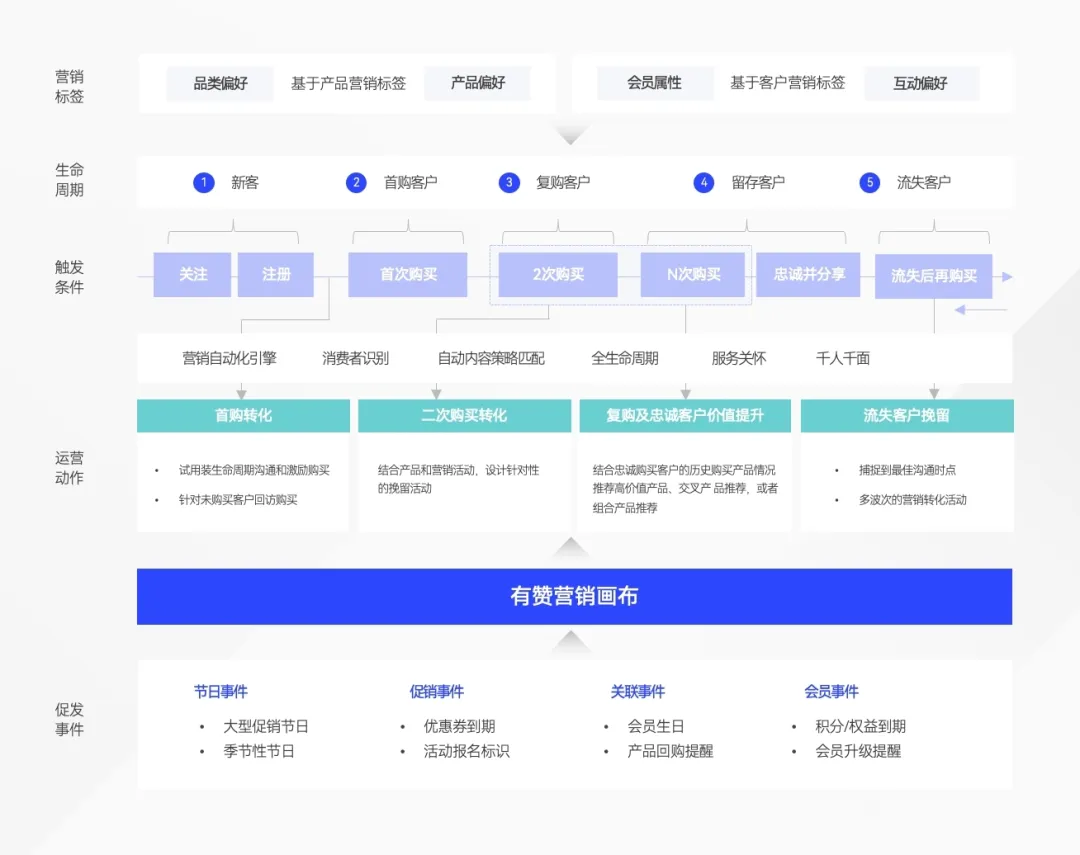Click the 优惠券到期 item
The width and height of the screenshot is (1080, 855).
[459, 726]
